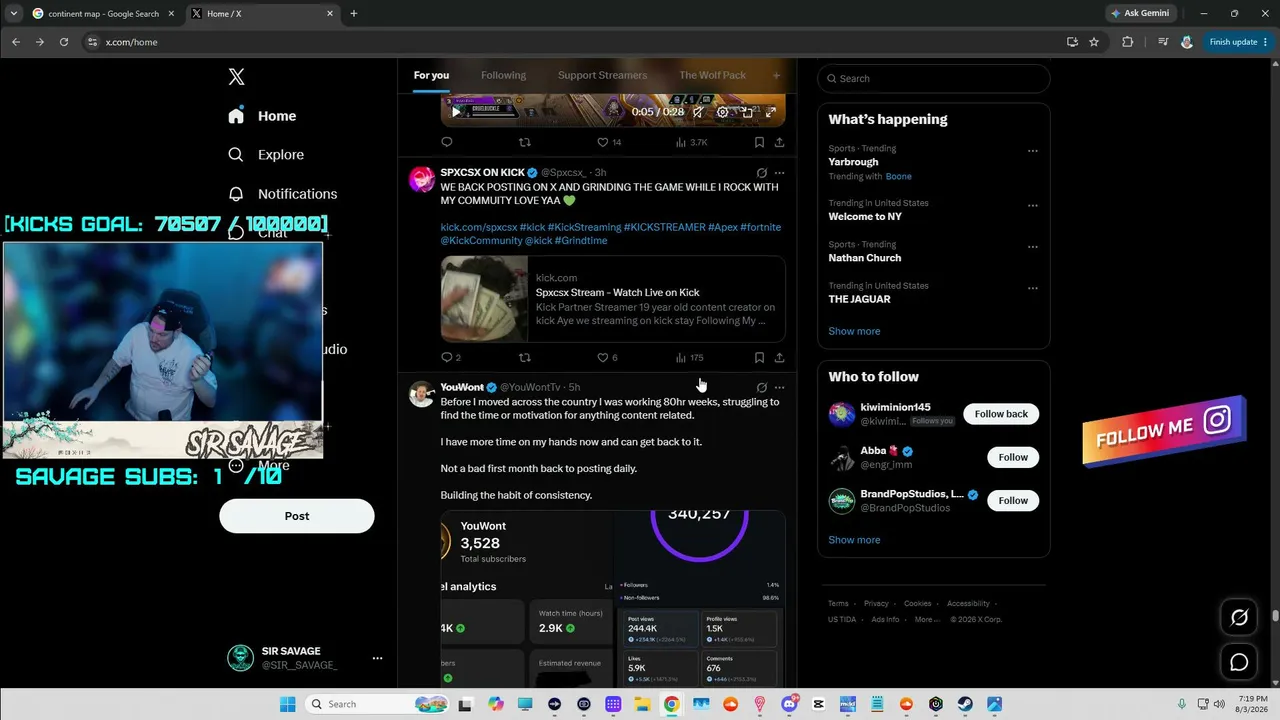Open SPXCSX ON KICK profile avatar
The image size is (1280, 720).
[x=422, y=179]
